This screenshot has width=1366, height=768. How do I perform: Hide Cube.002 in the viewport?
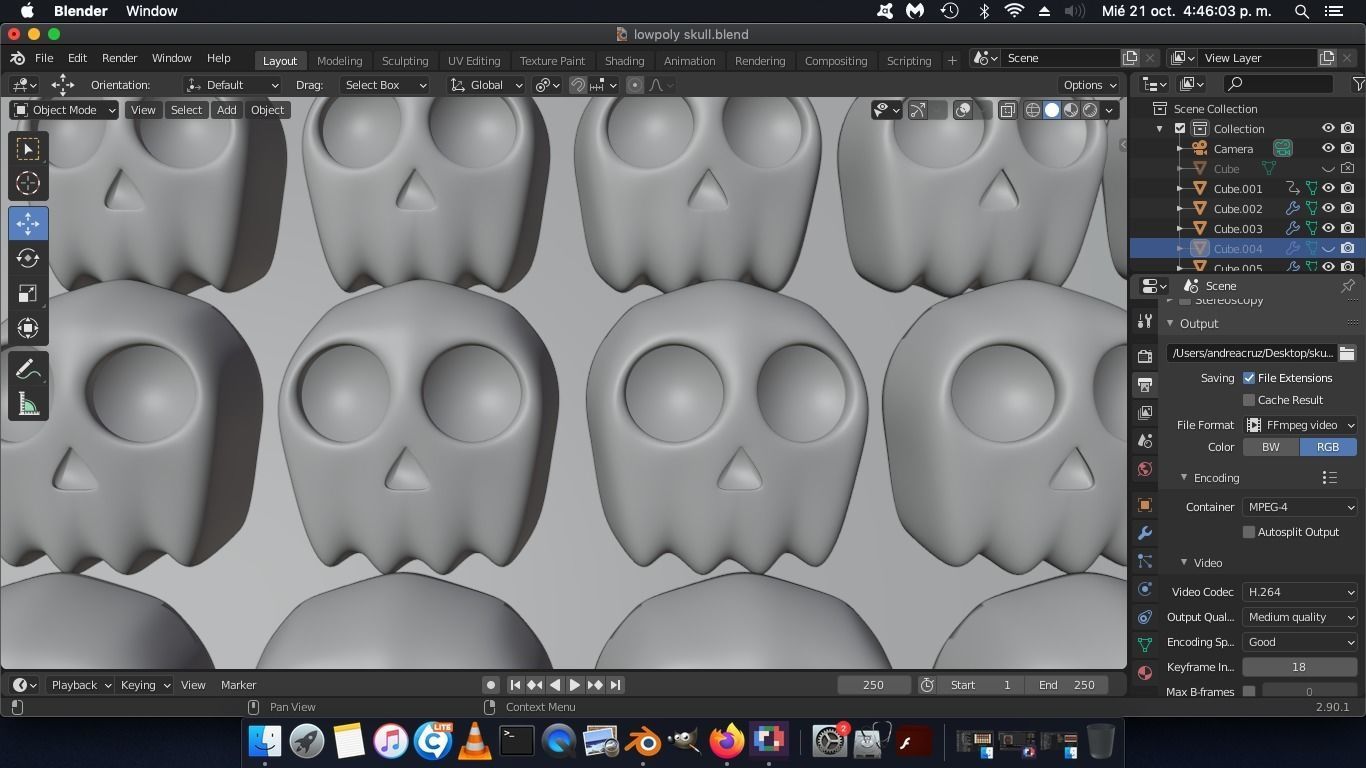pos(1329,208)
